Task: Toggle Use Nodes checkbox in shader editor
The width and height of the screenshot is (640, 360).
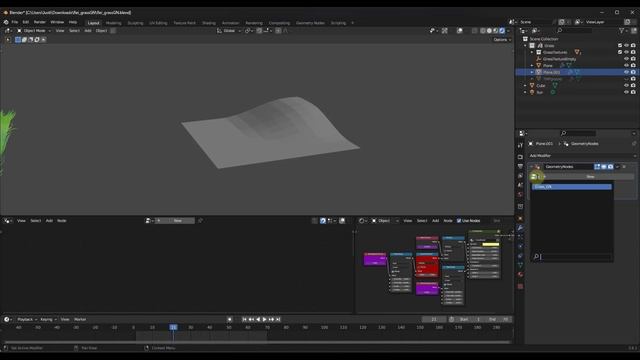Action: click(459, 221)
